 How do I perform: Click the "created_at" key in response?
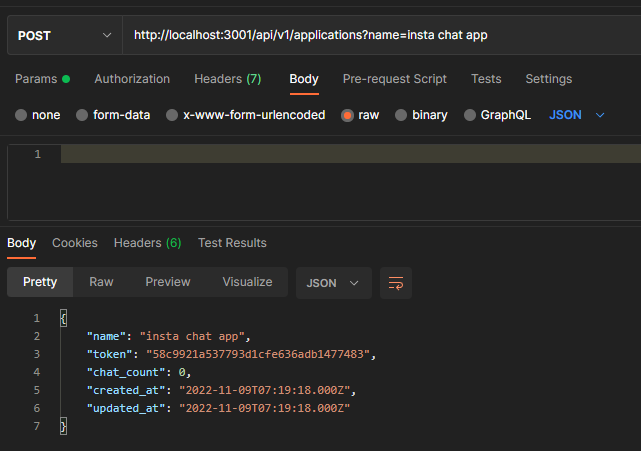point(126,390)
